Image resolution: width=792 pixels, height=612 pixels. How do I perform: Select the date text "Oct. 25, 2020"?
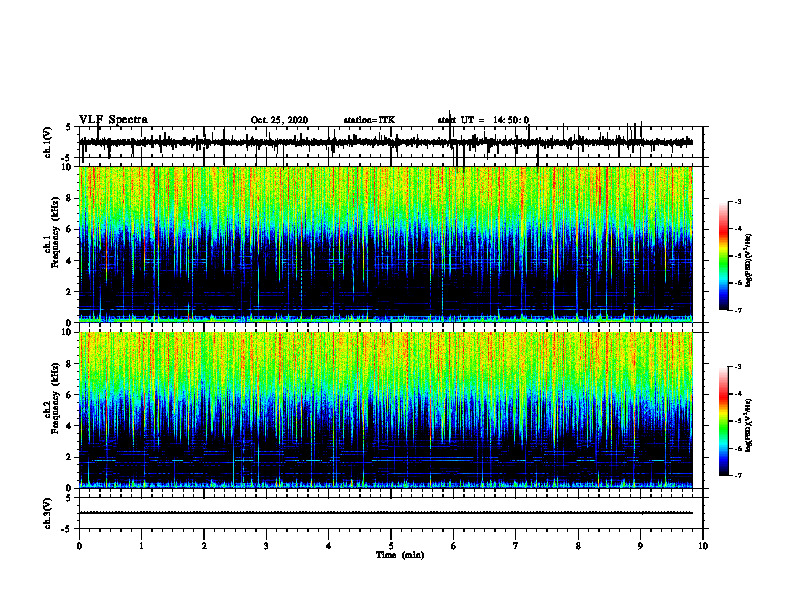(279, 120)
